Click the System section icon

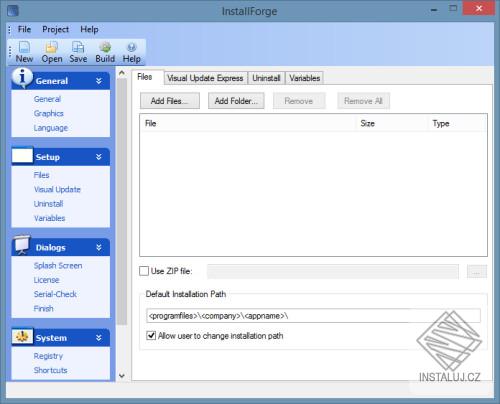[x=22, y=337]
